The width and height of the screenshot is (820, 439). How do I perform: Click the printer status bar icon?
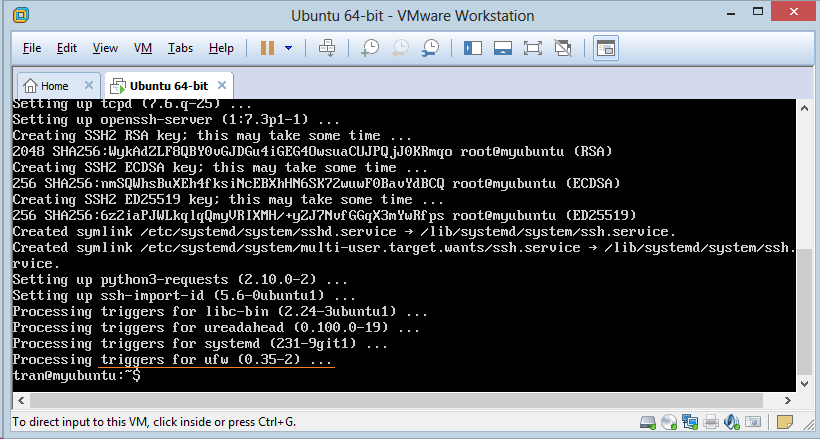click(x=711, y=422)
